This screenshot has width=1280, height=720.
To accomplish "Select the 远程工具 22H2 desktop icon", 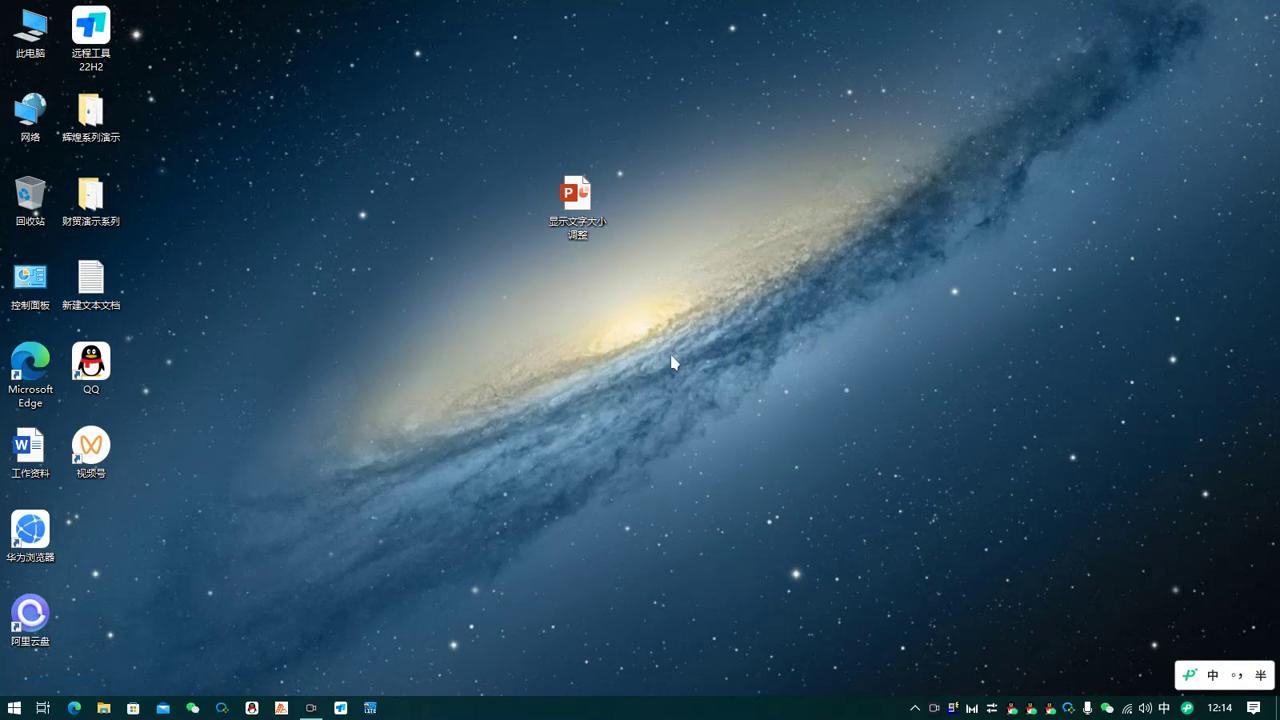I will pos(91,26).
